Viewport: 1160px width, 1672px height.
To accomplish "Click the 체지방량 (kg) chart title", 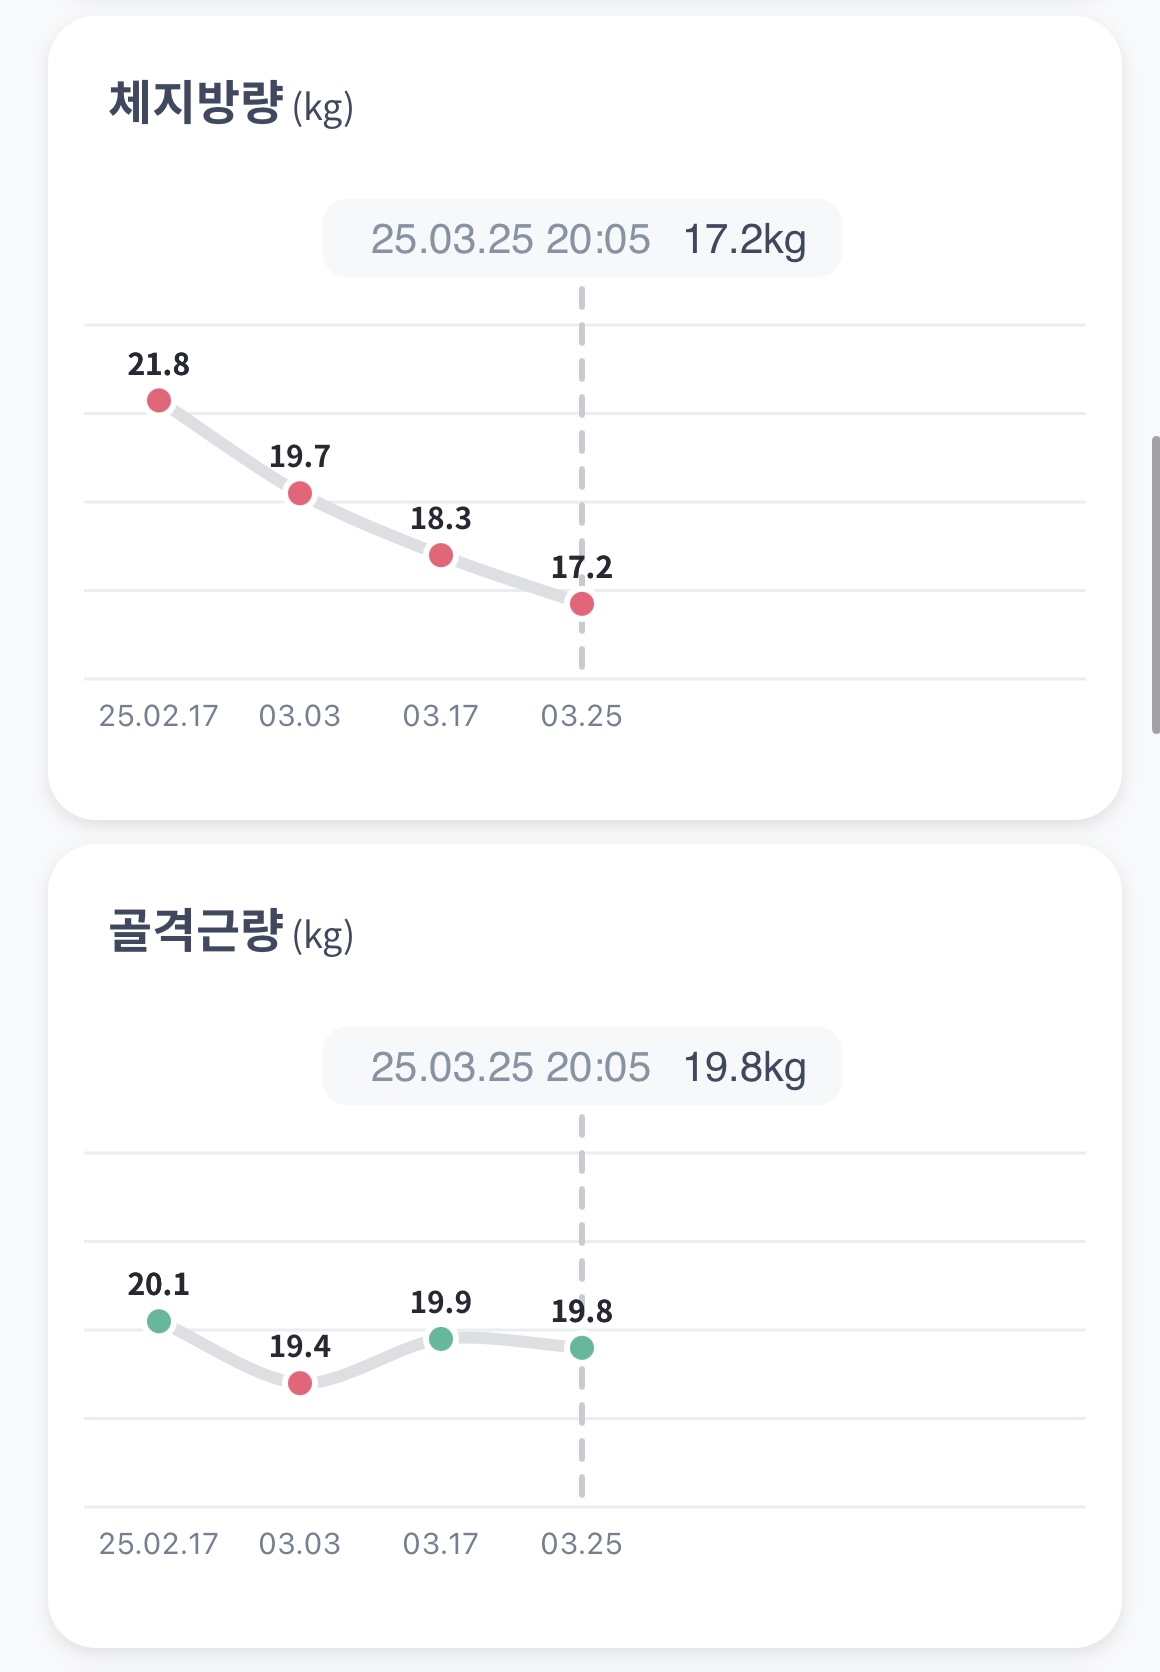I will (x=231, y=104).
